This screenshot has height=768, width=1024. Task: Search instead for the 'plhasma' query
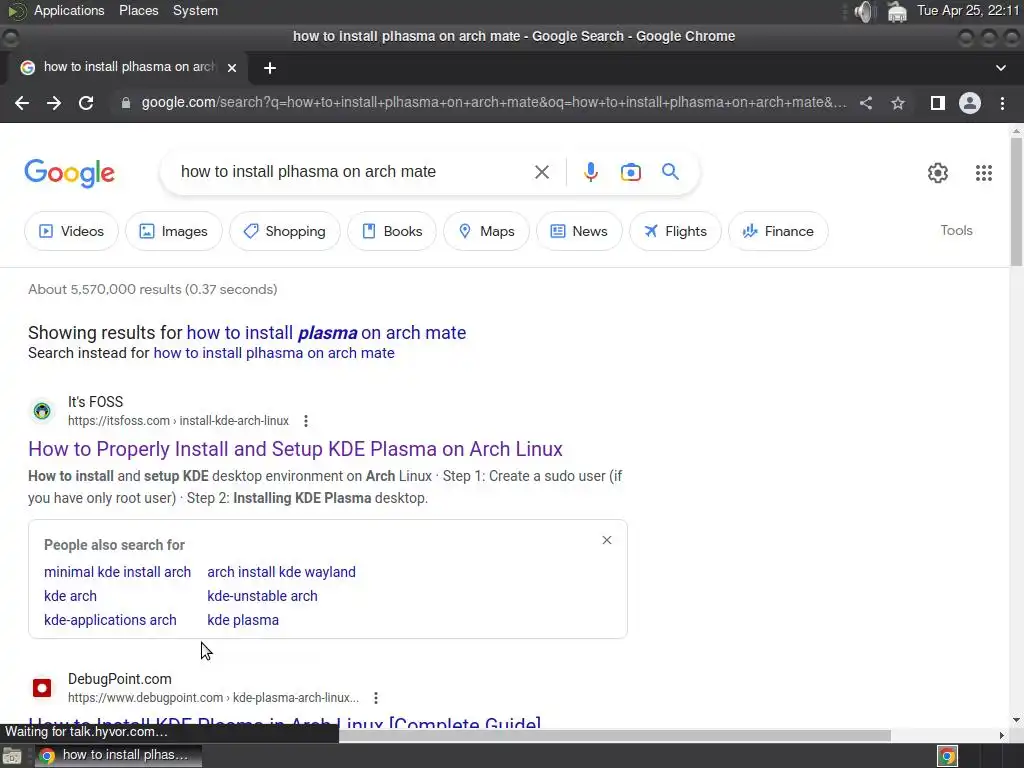274,353
